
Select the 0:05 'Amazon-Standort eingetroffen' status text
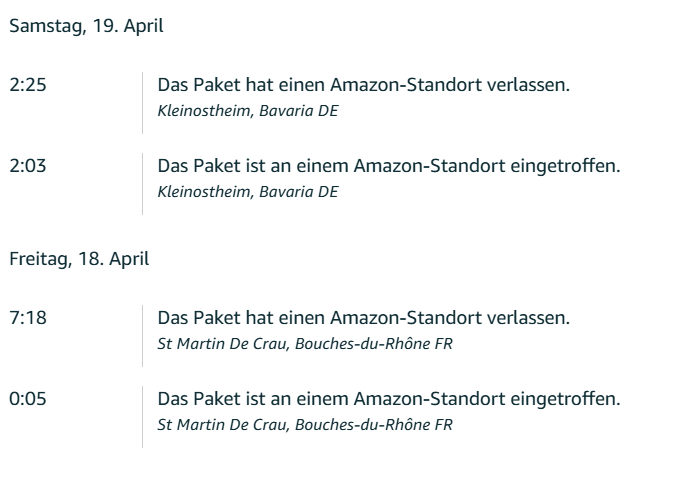pos(389,399)
